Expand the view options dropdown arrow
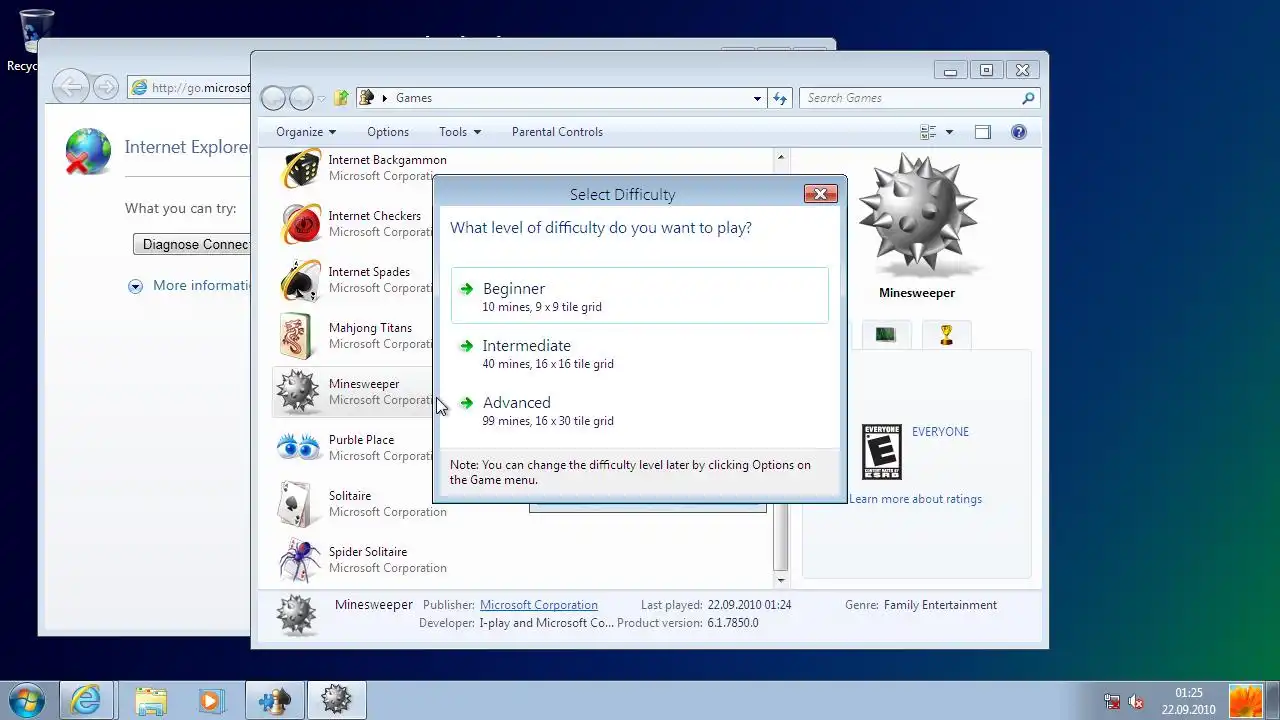Image resolution: width=1280 pixels, height=720 pixels. click(x=949, y=132)
